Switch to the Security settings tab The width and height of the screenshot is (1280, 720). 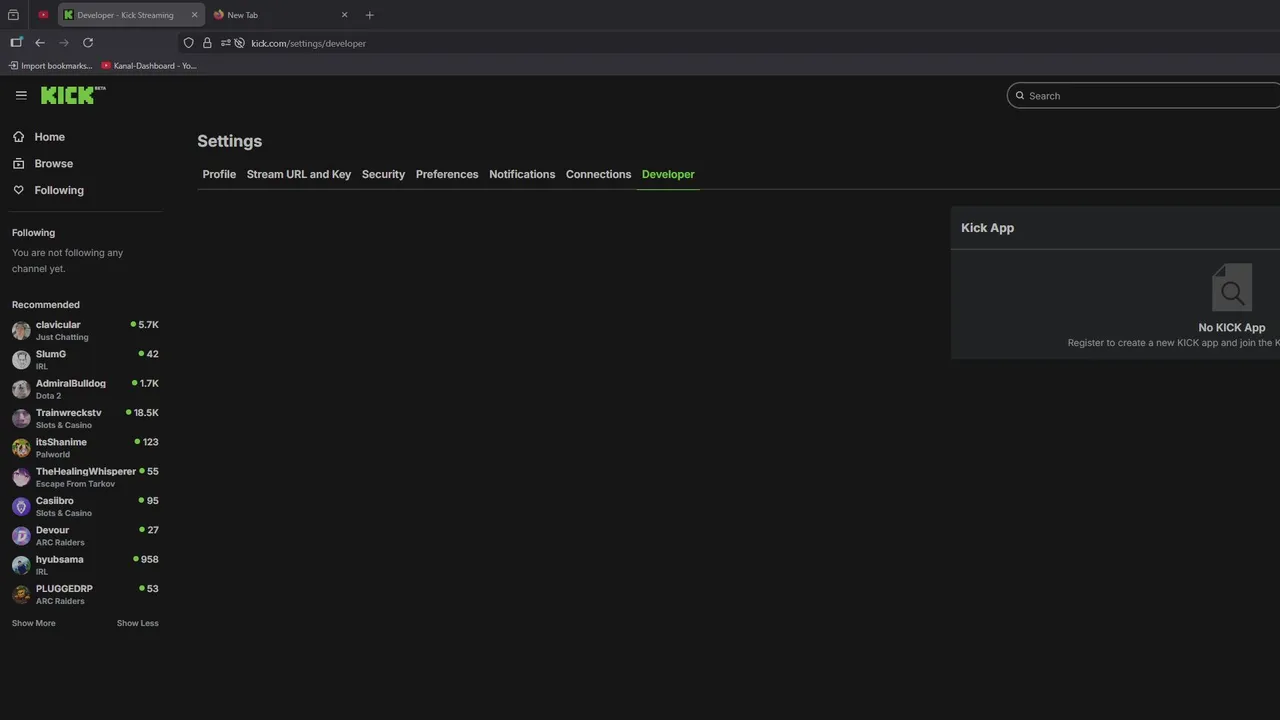(383, 174)
